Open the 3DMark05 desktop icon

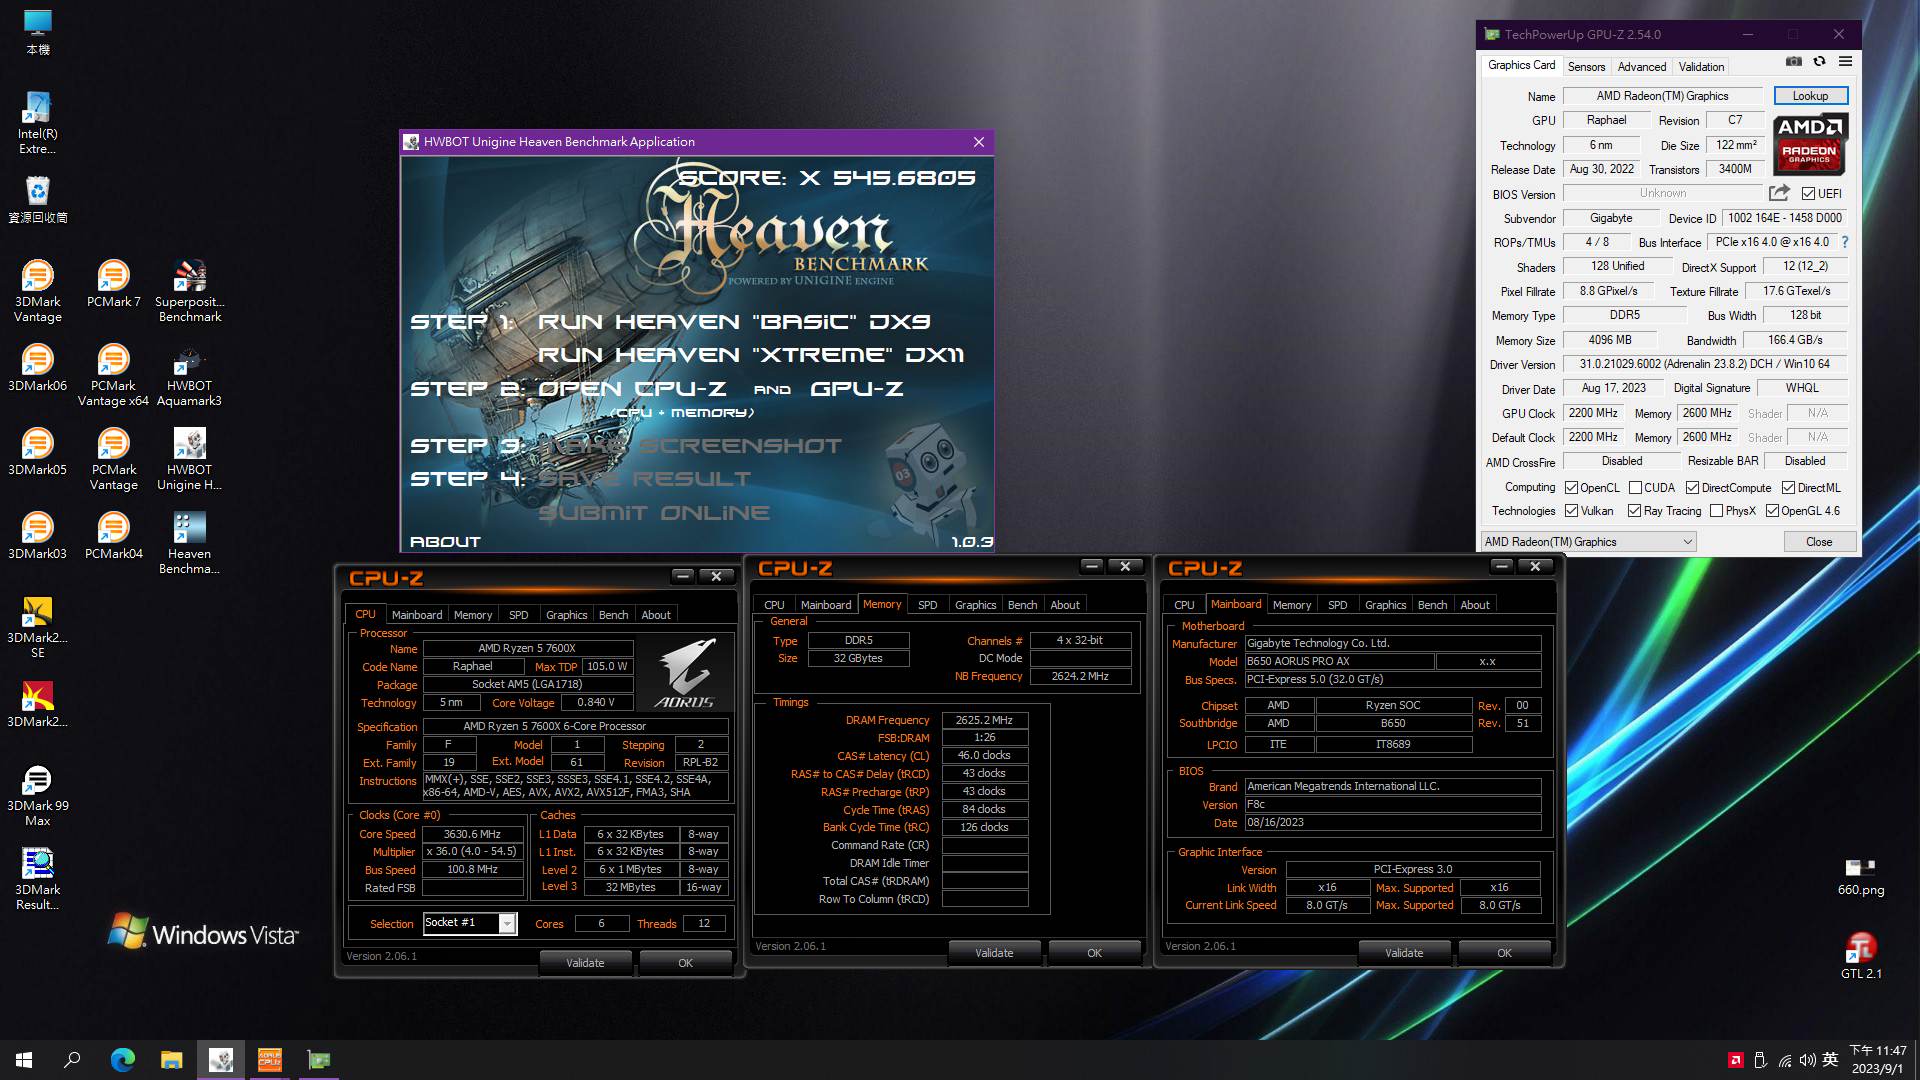pyautogui.click(x=38, y=451)
